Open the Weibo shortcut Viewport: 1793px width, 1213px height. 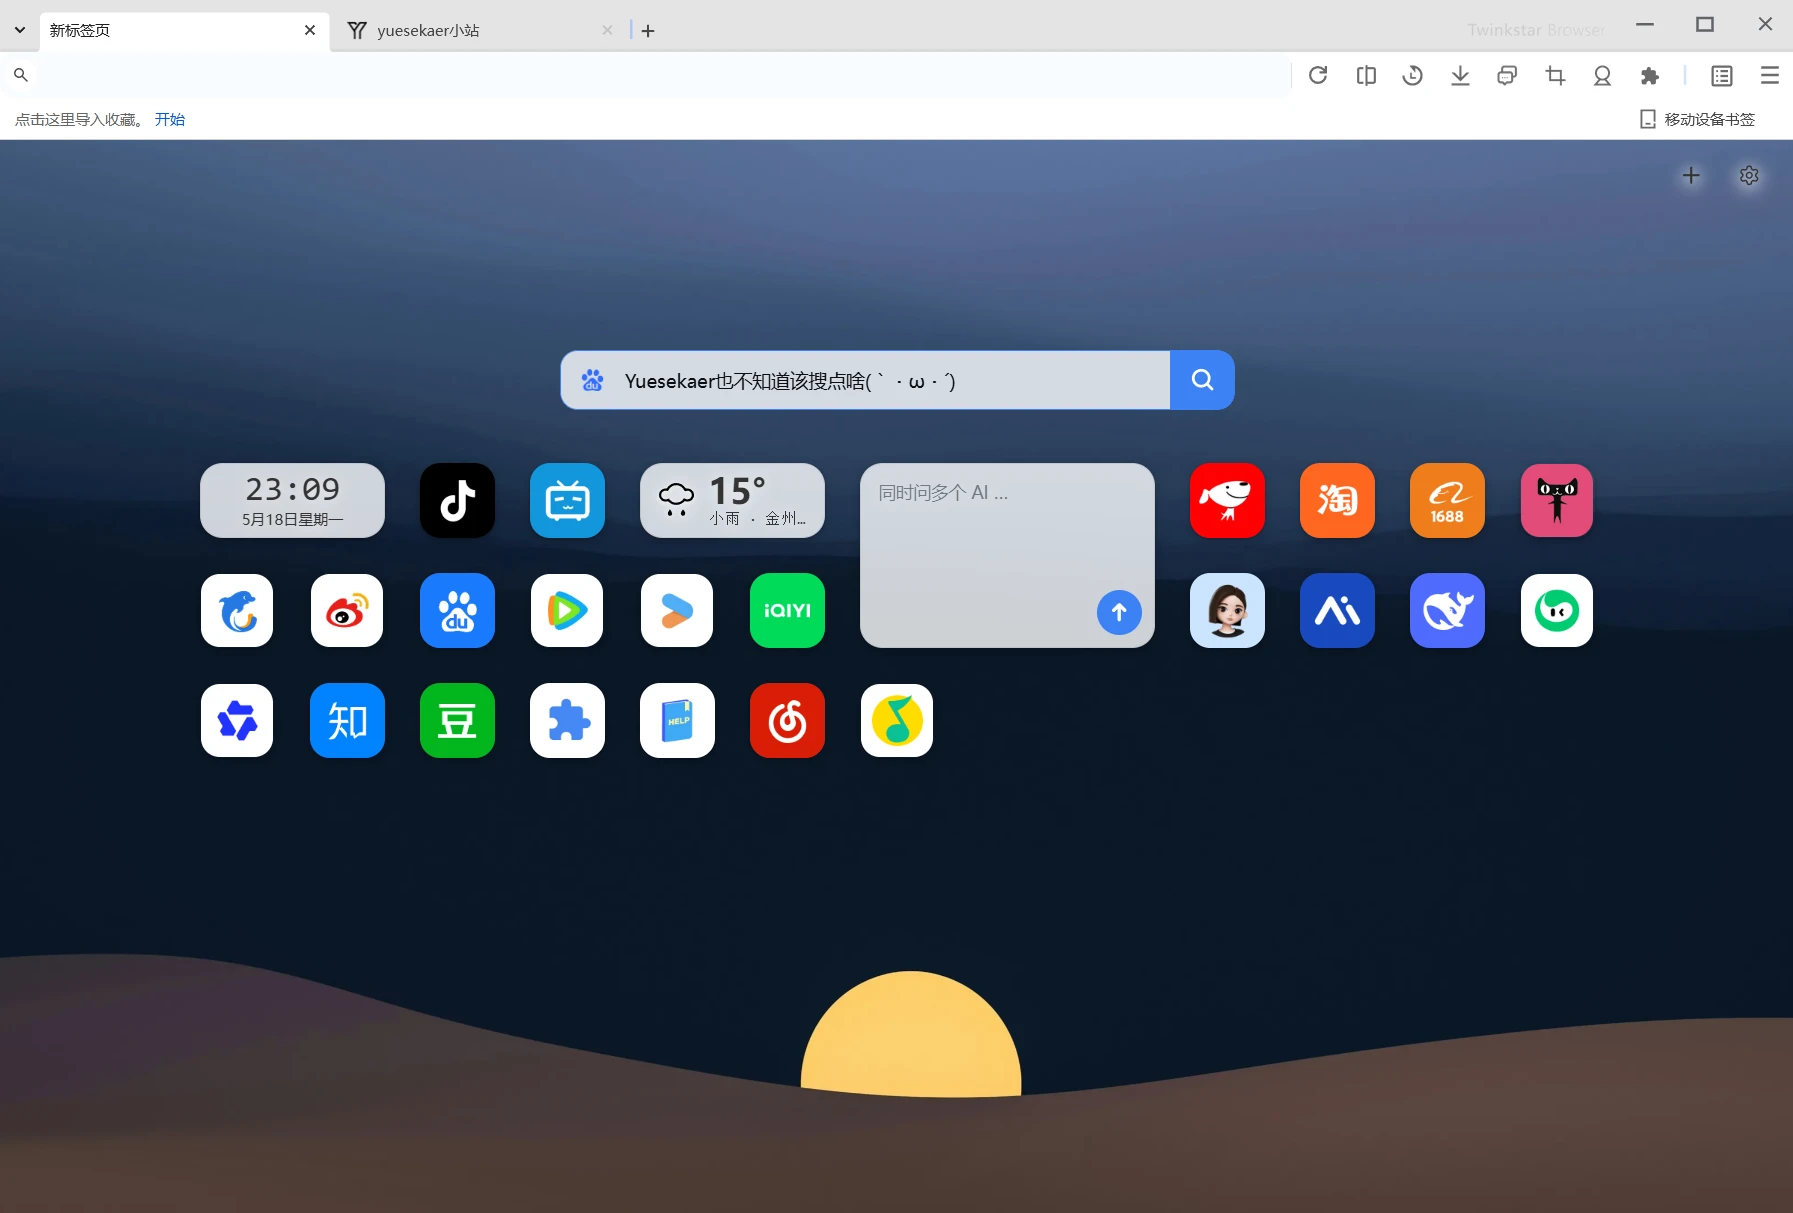(x=347, y=610)
